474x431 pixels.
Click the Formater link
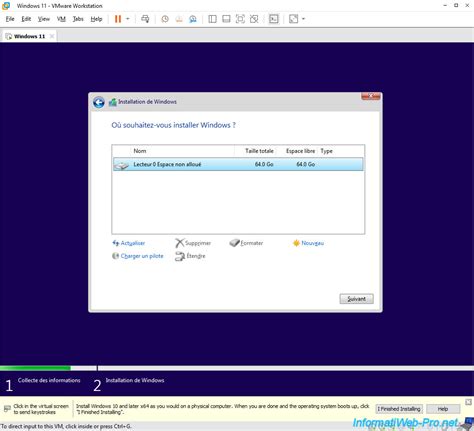tap(252, 243)
